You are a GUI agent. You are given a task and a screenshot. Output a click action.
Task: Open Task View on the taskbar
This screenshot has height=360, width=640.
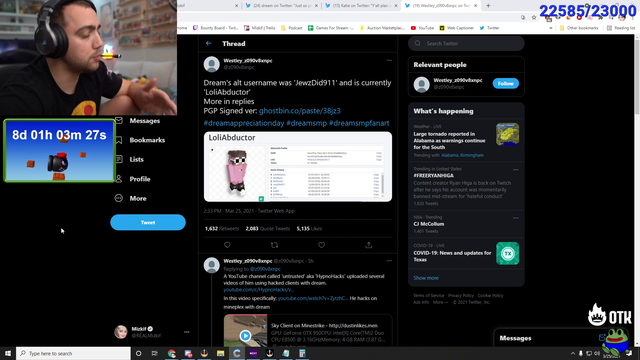155,353
